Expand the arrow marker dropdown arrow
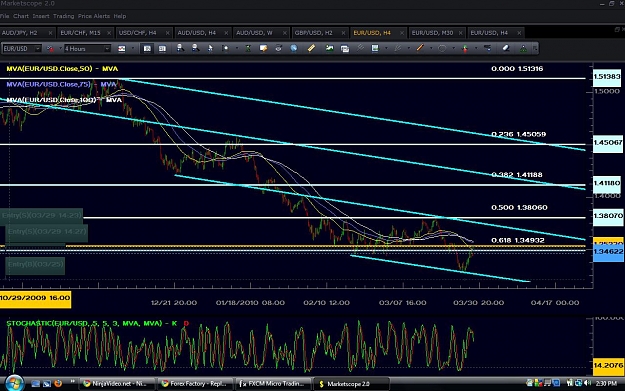This screenshot has width=625, height=391. pos(476,48)
